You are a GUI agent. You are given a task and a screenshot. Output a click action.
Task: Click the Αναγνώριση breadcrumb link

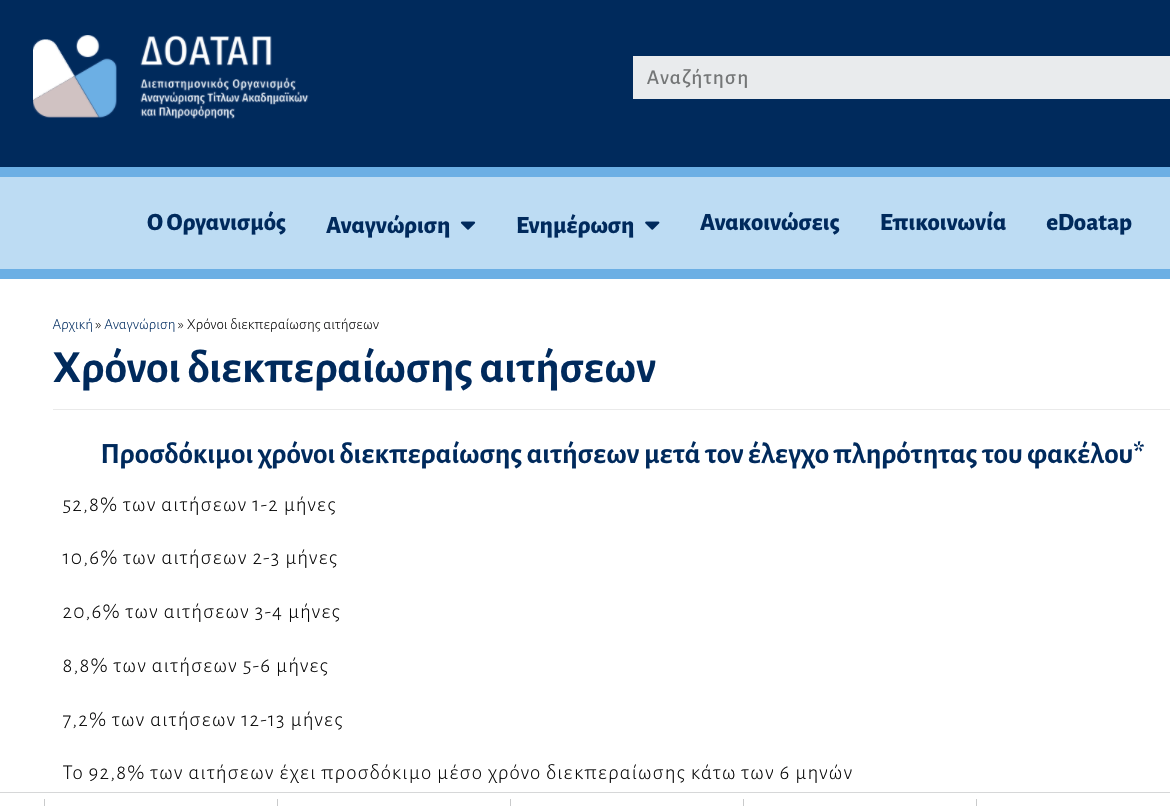pos(142,324)
